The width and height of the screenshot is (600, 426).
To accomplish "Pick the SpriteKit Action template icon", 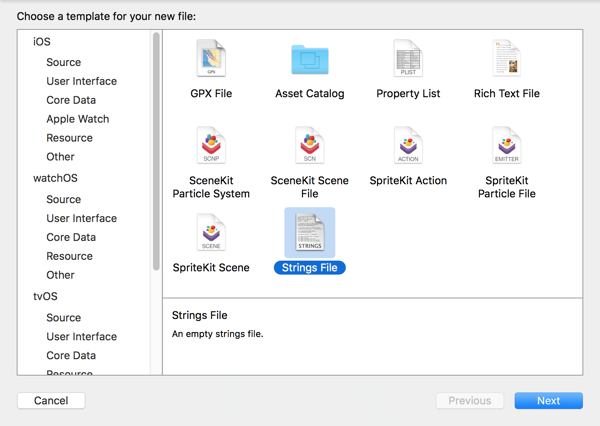I will coord(408,147).
